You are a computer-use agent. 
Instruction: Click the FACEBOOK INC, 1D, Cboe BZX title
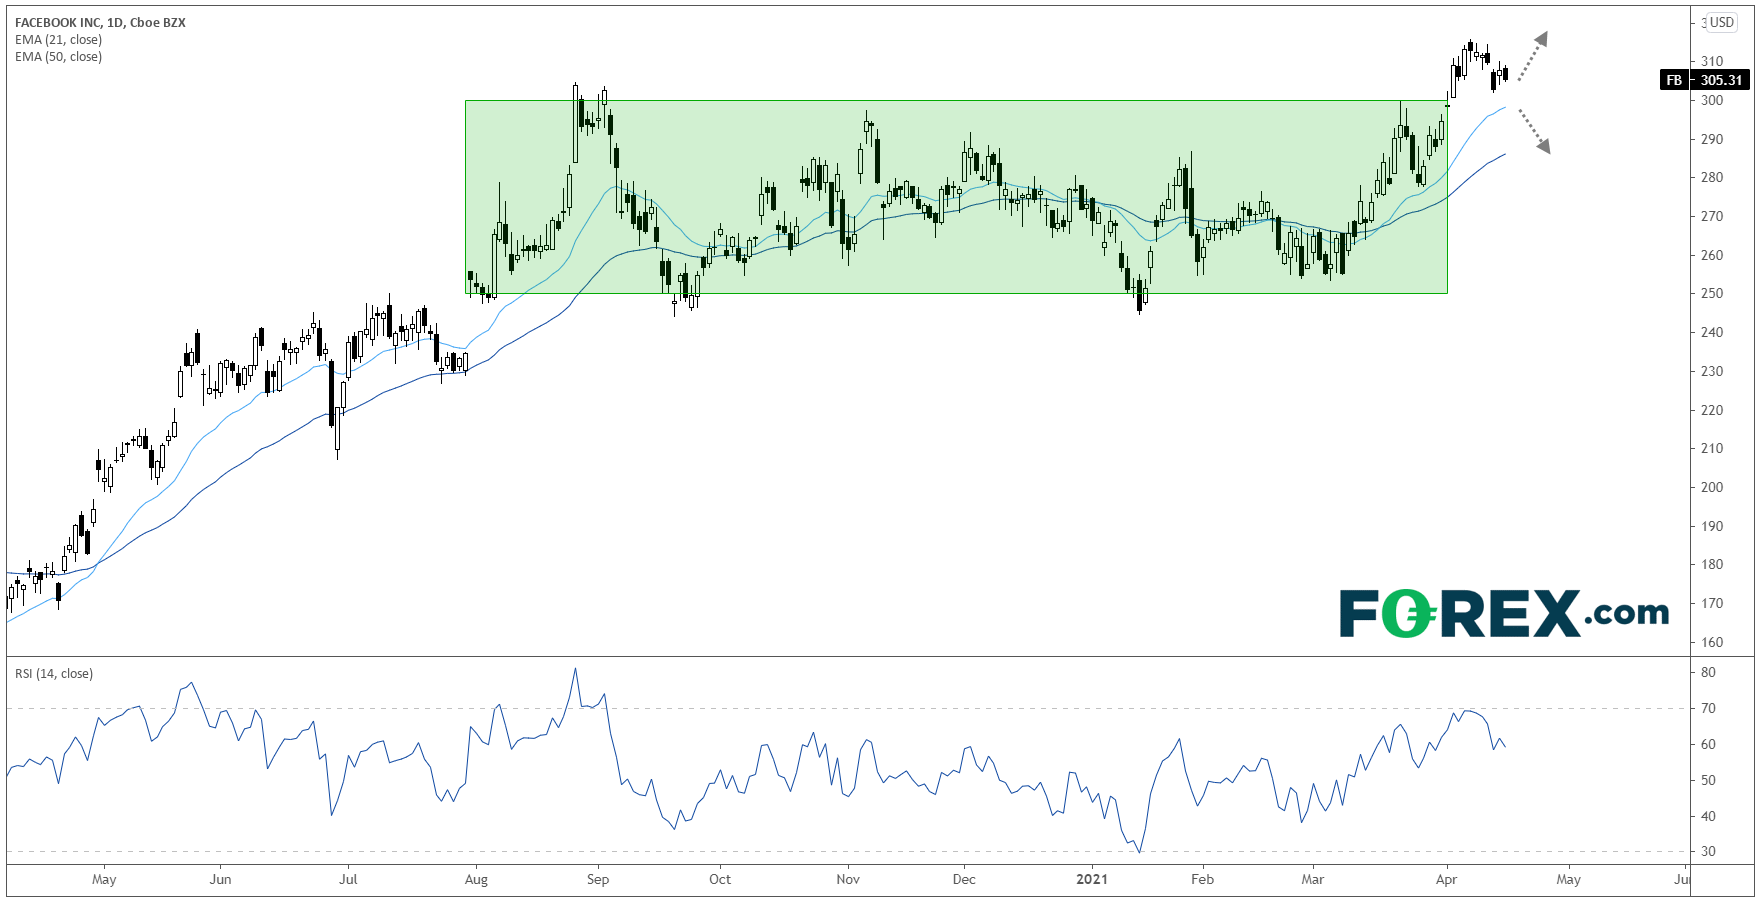pos(100,22)
